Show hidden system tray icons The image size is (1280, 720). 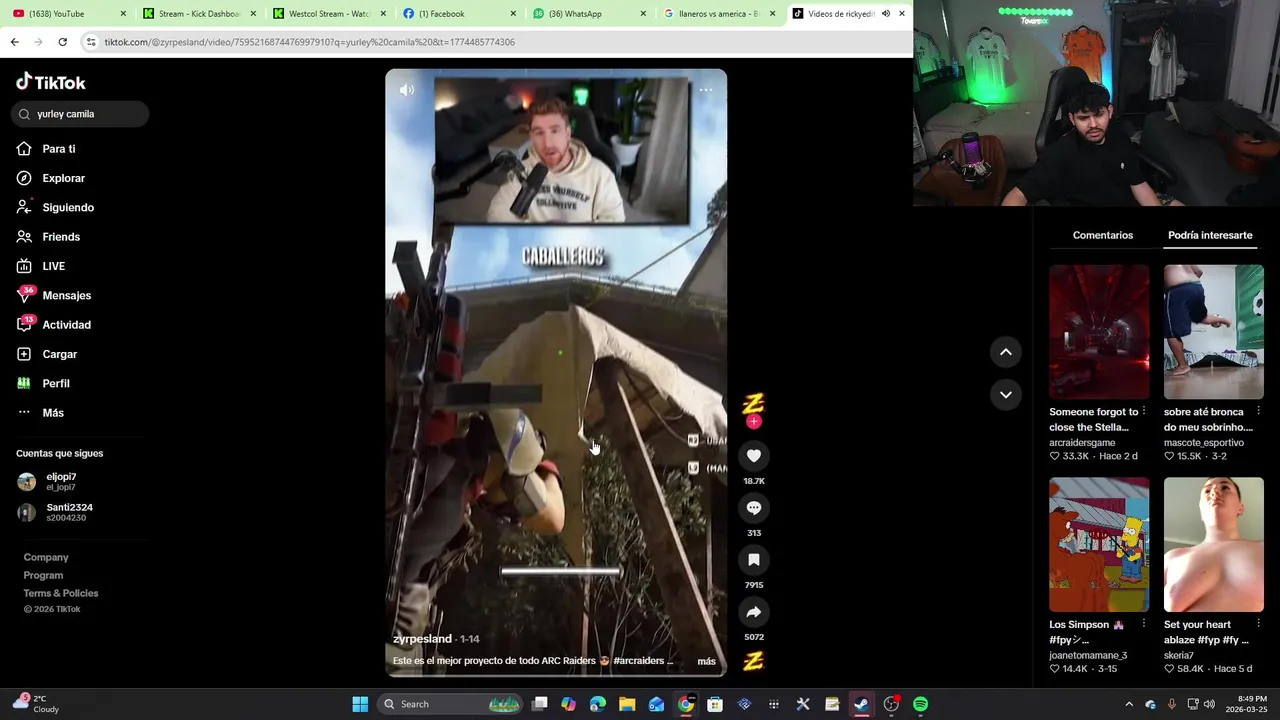(x=1129, y=704)
